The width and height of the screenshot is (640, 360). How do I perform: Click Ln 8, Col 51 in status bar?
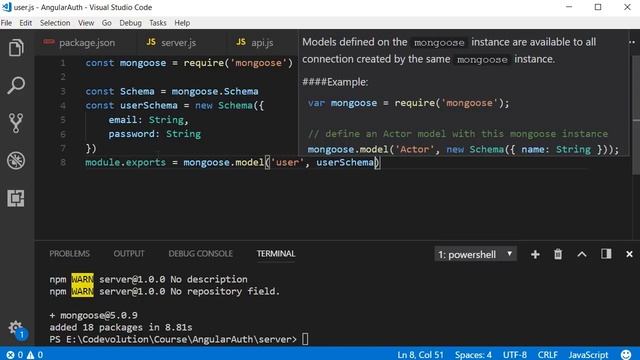coord(420,355)
